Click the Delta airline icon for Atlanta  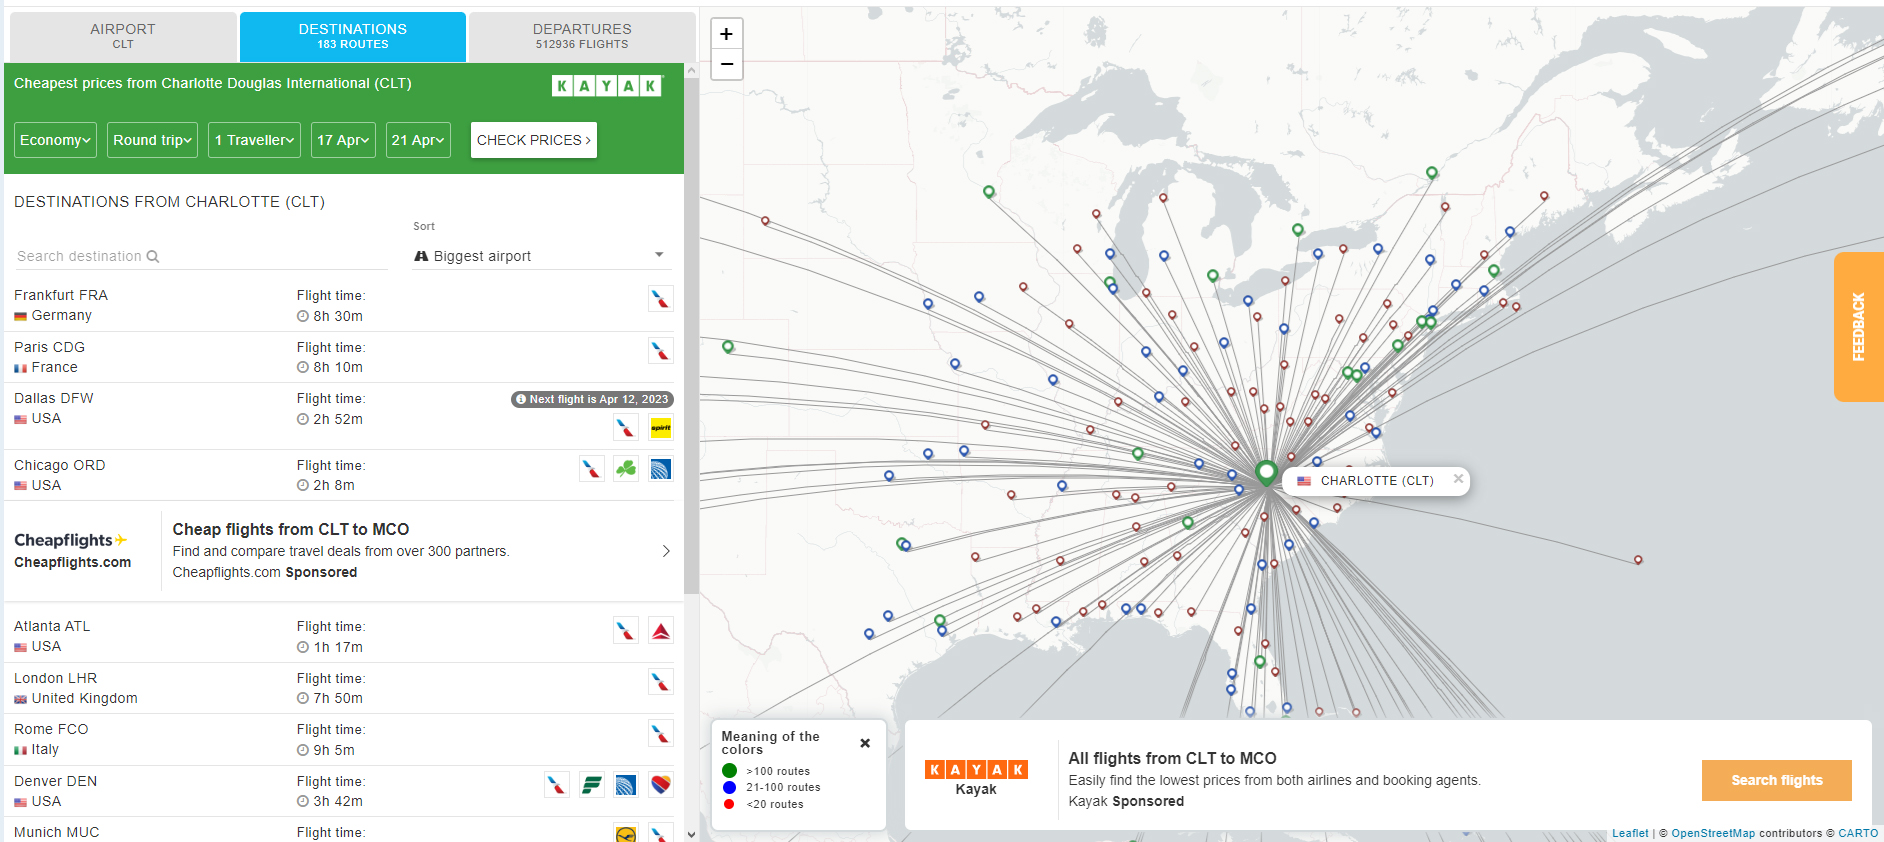661,631
